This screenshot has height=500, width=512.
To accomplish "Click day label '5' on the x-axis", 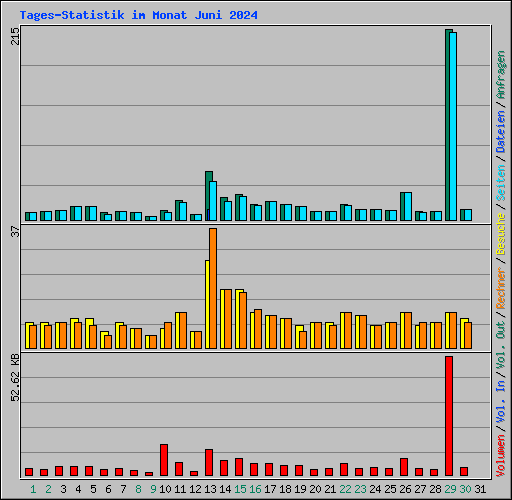I will click(x=93, y=489).
